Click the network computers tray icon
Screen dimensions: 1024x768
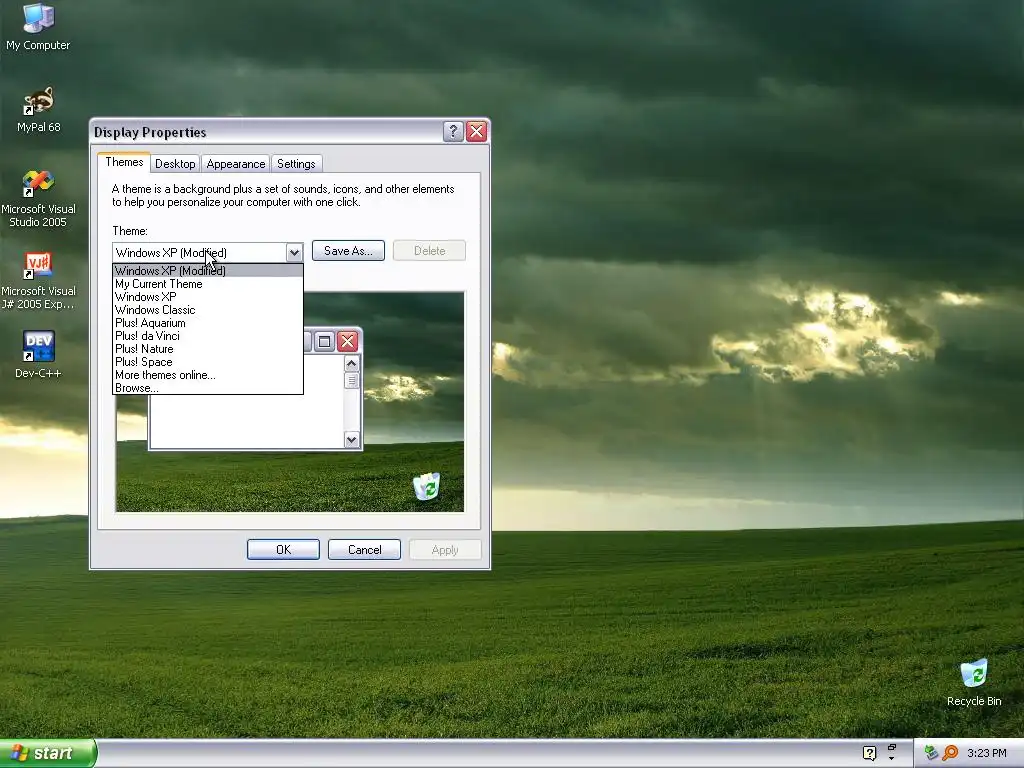[x=931, y=753]
